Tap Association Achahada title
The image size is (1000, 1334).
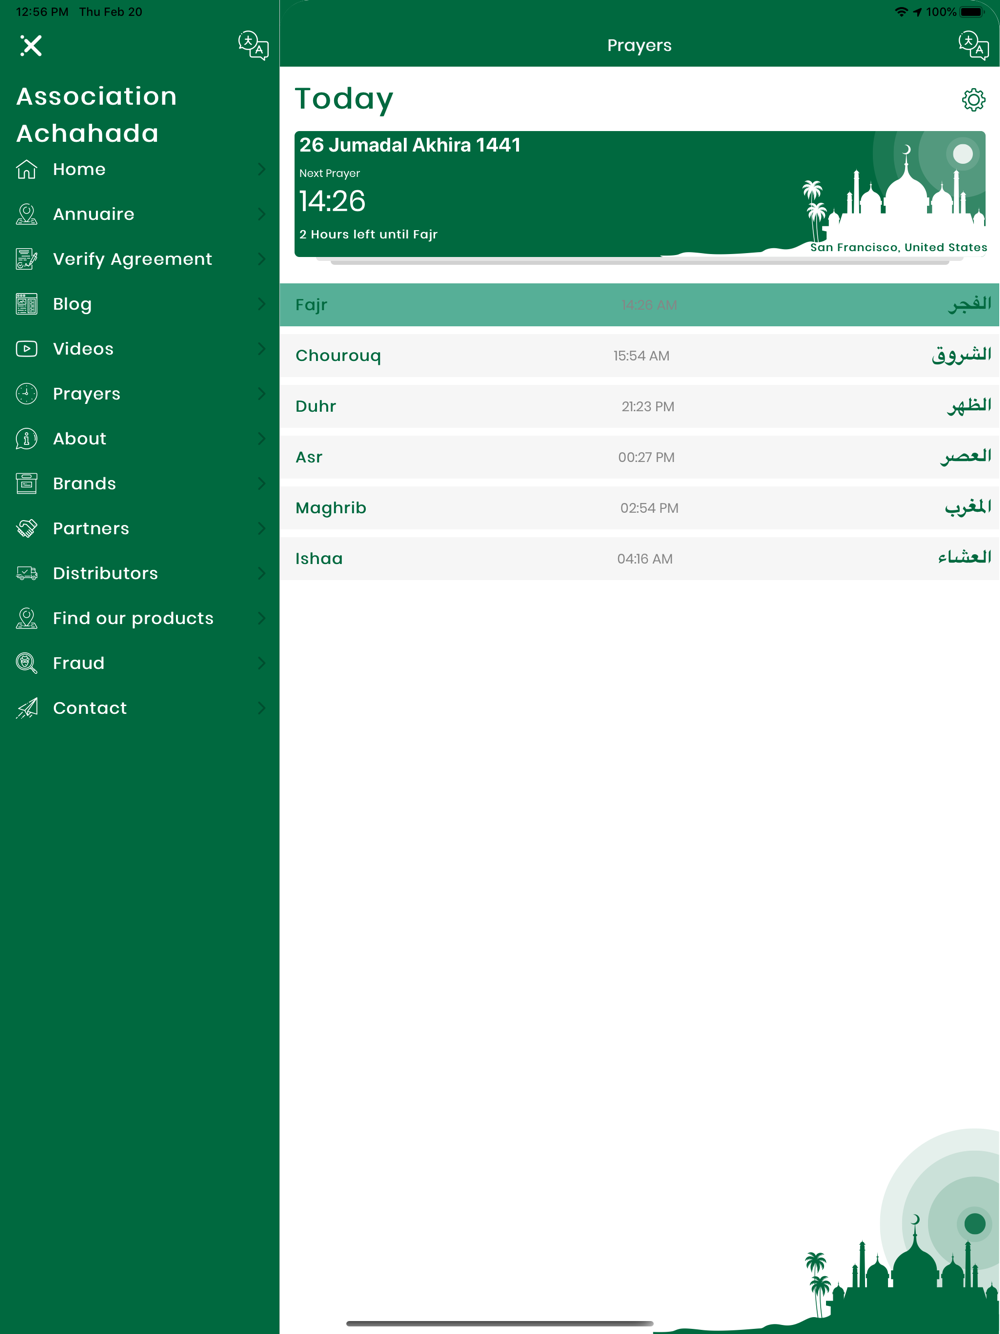point(96,114)
